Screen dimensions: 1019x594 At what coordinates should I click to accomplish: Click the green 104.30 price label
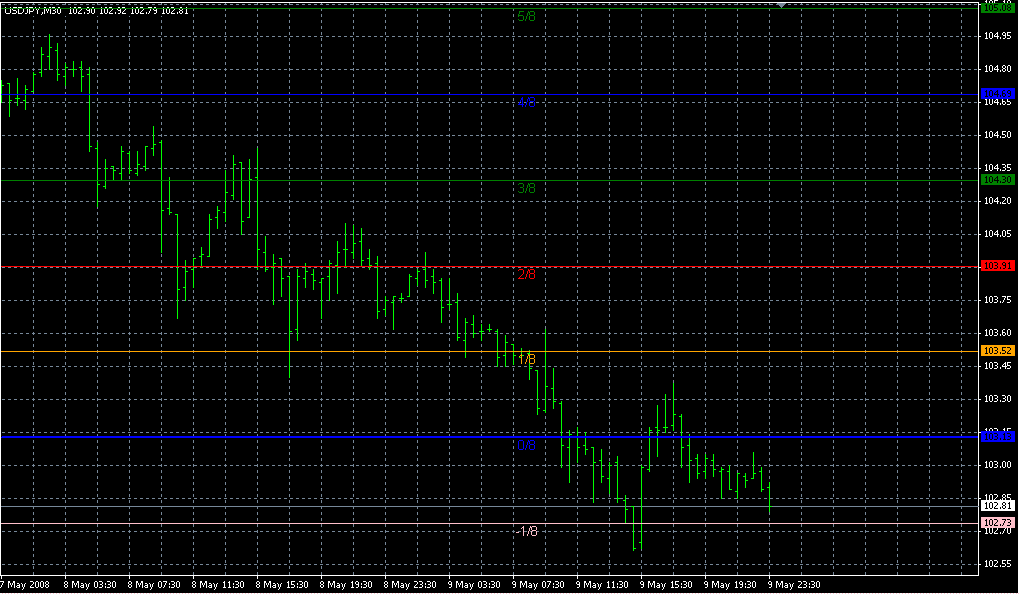pyautogui.click(x=998, y=180)
